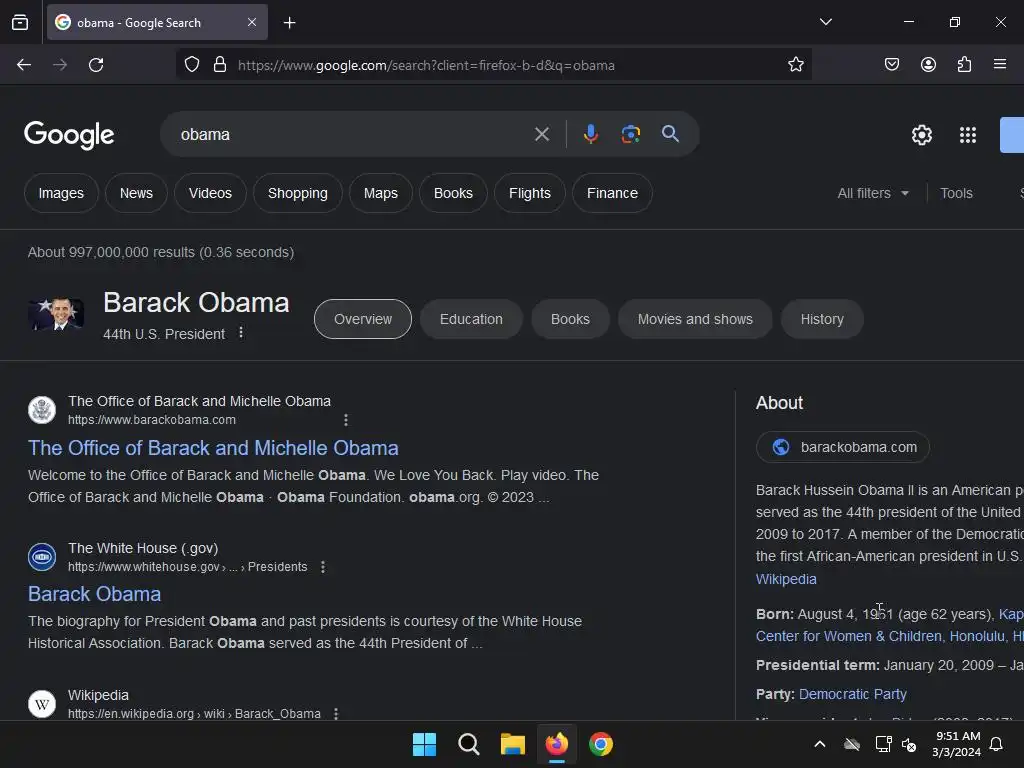This screenshot has height=768, width=1024.
Task: Open Google quick settings gear
Action: 921,135
